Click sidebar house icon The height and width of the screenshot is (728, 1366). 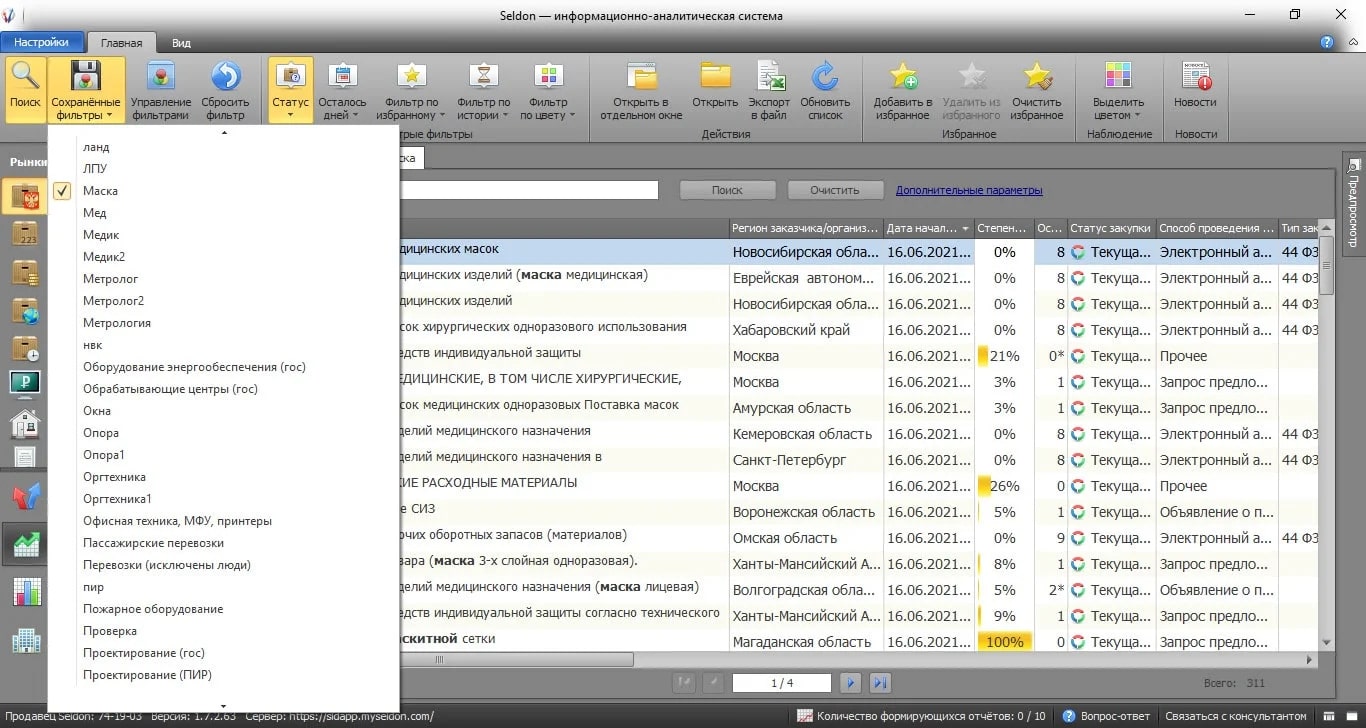(24, 423)
